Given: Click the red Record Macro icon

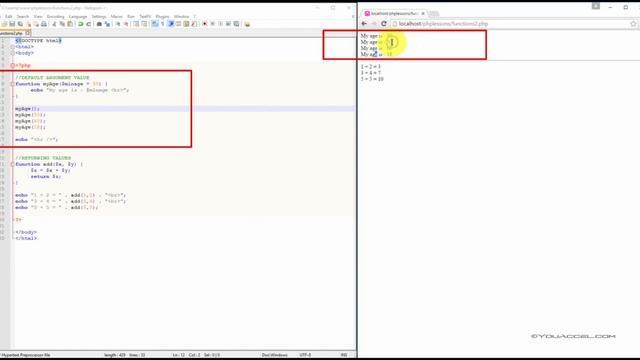Looking at the screenshot, I should (204, 24).
